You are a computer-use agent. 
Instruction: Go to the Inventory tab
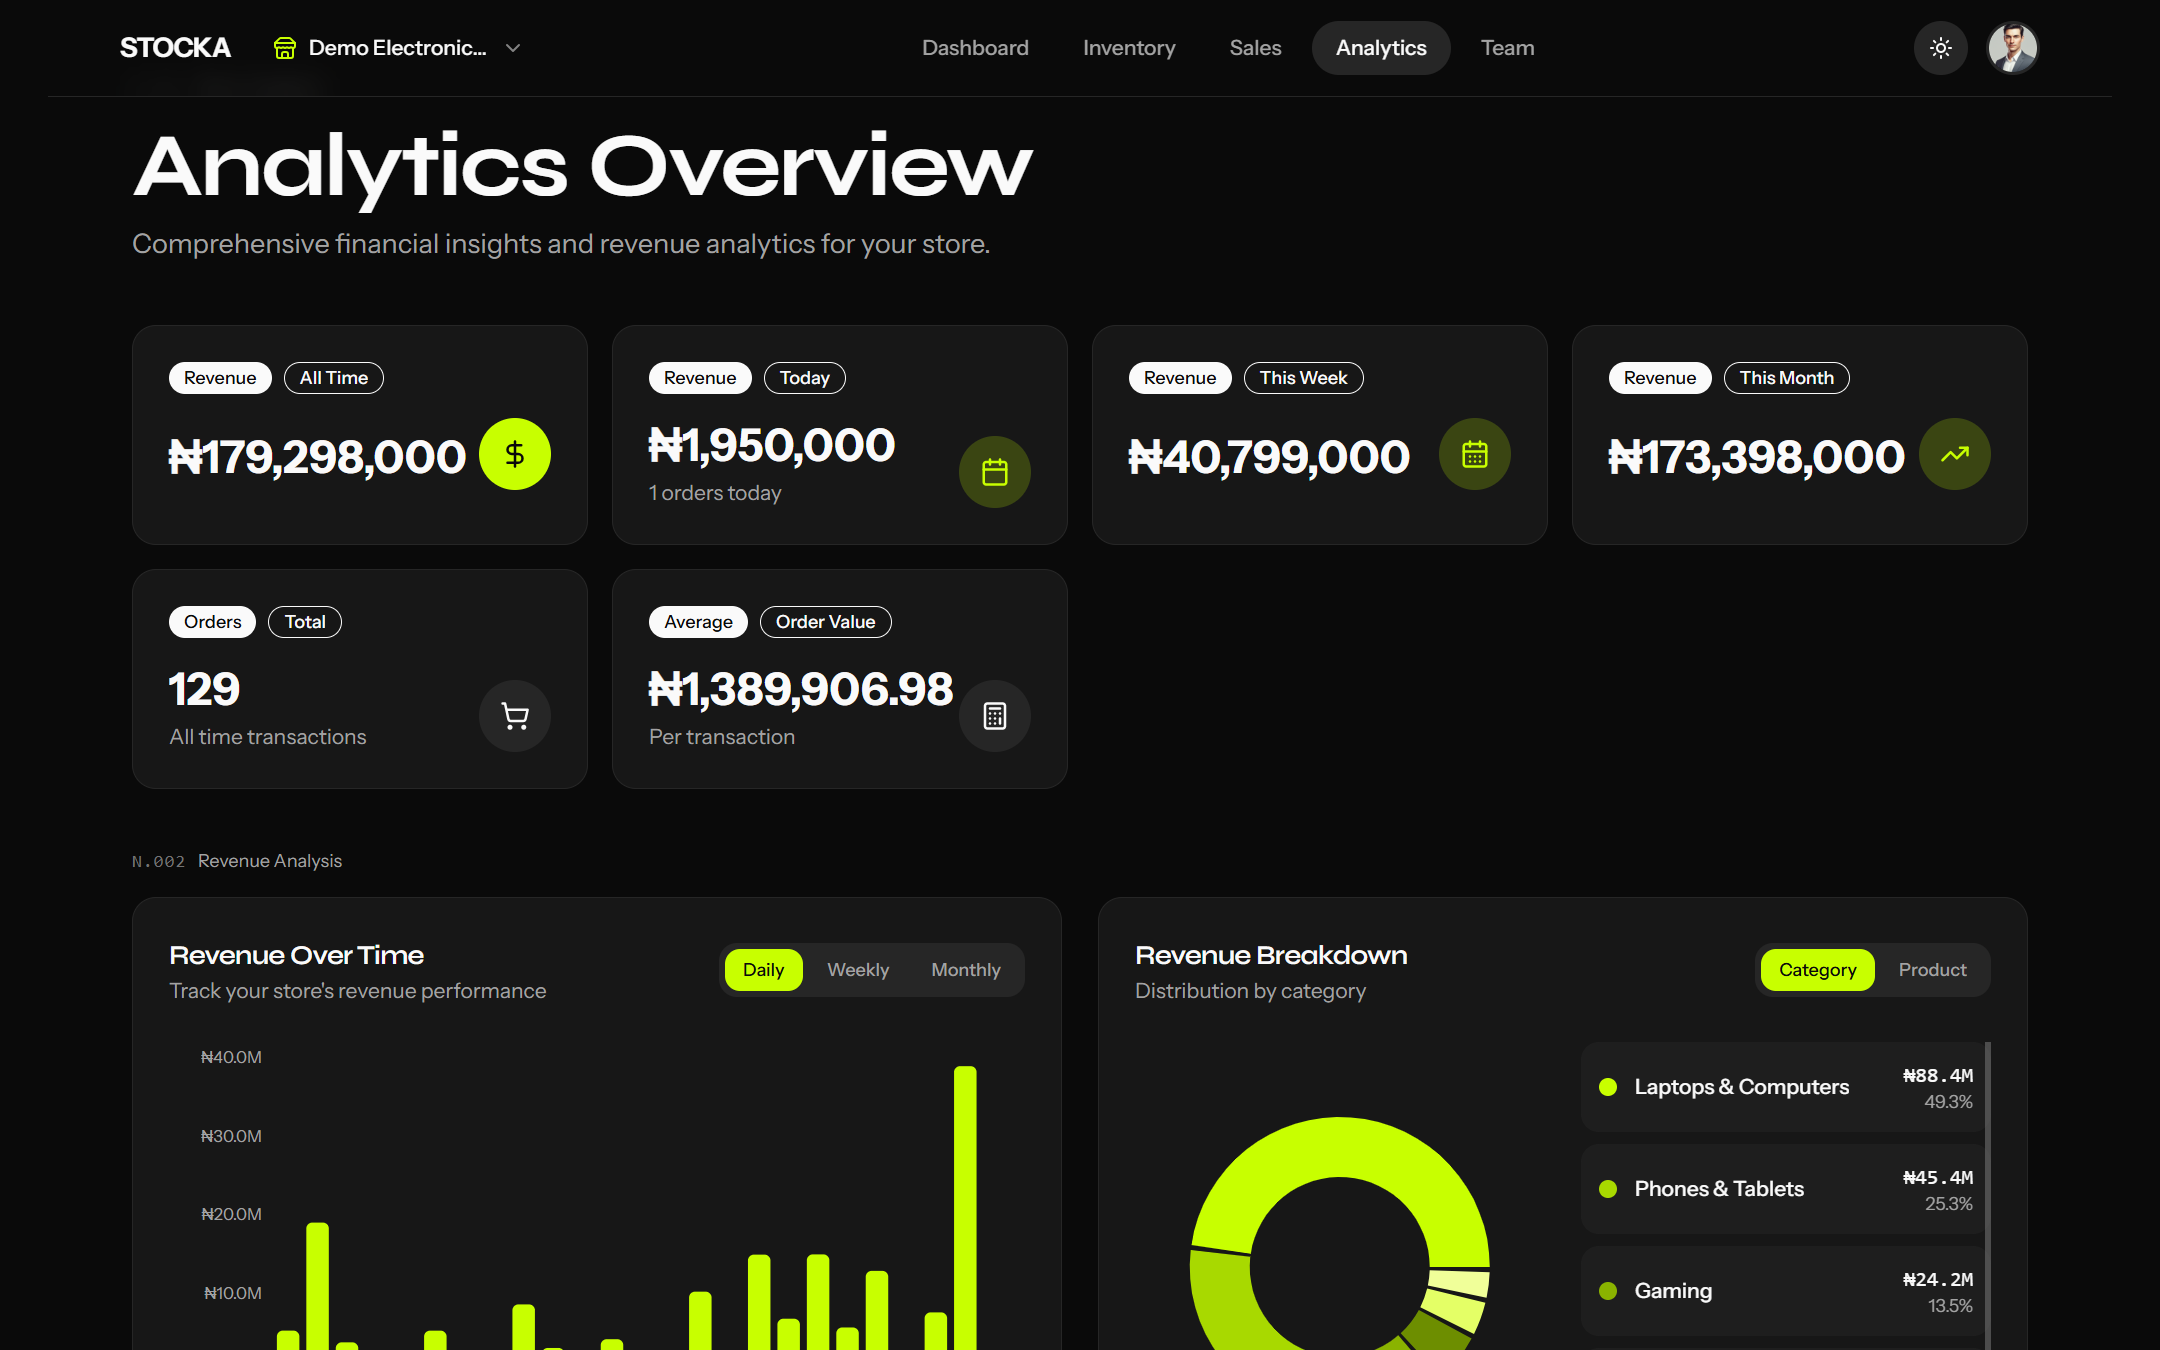1128,48
